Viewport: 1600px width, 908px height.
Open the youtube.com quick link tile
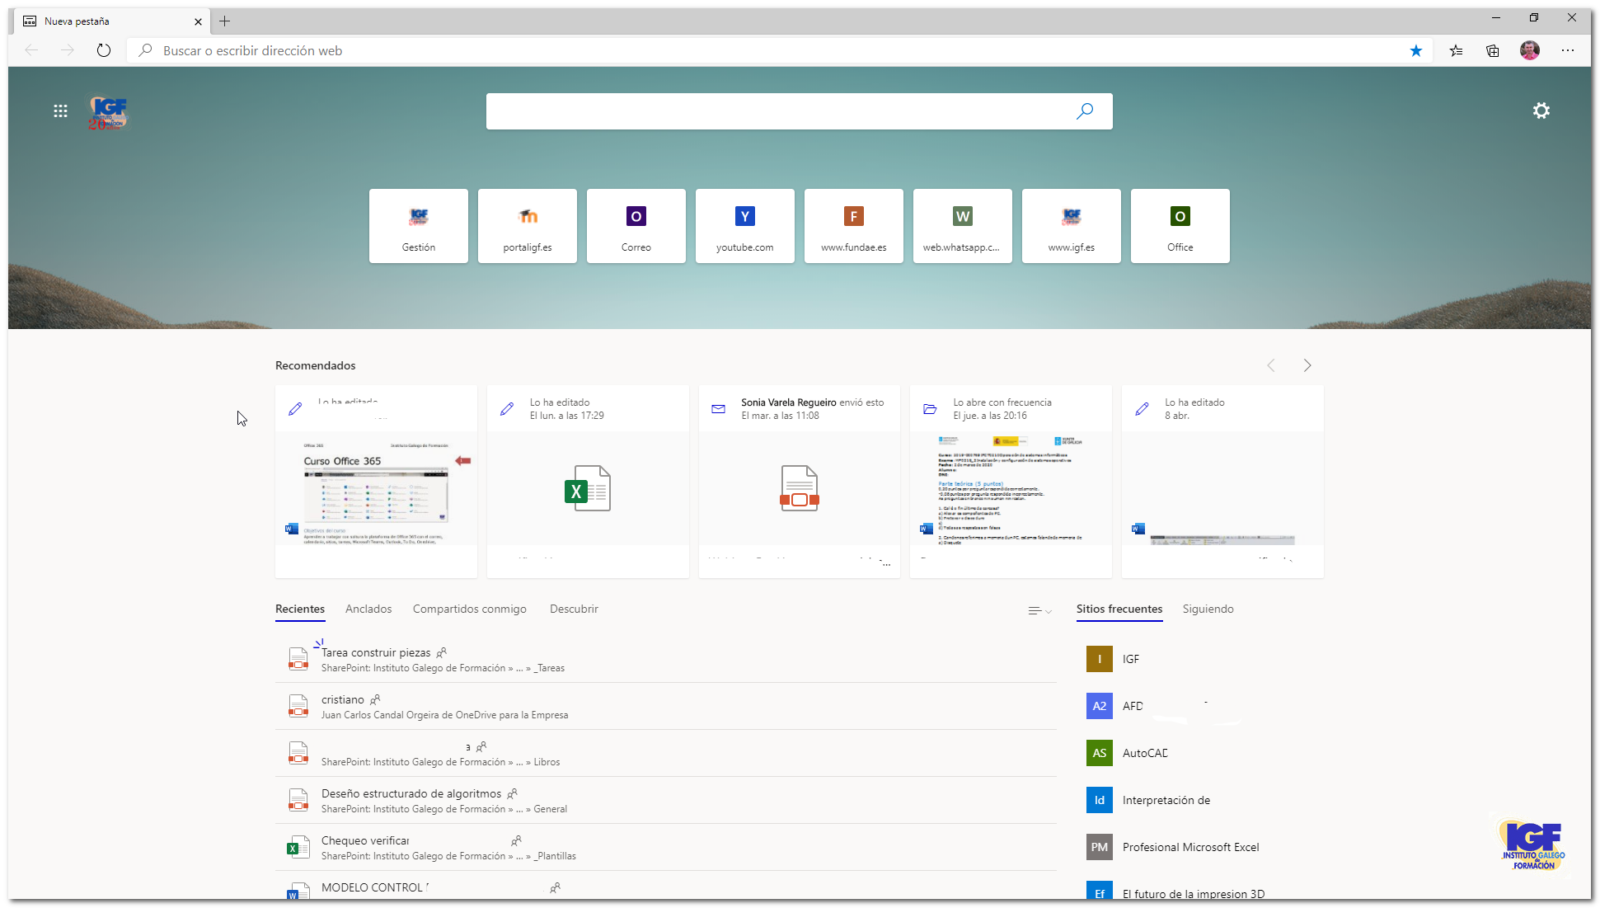[745, 226]
